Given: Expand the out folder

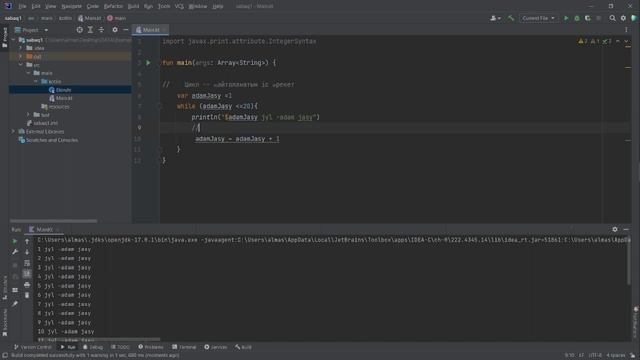Looking at the screenshot, I should click(x=20, y=56).
